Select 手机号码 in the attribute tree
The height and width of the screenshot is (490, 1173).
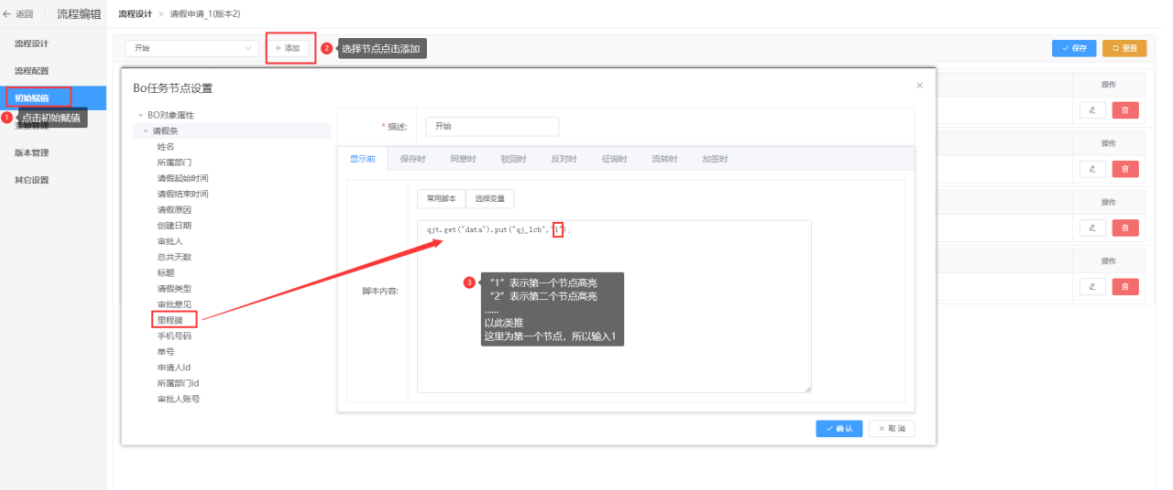point(174,336)
